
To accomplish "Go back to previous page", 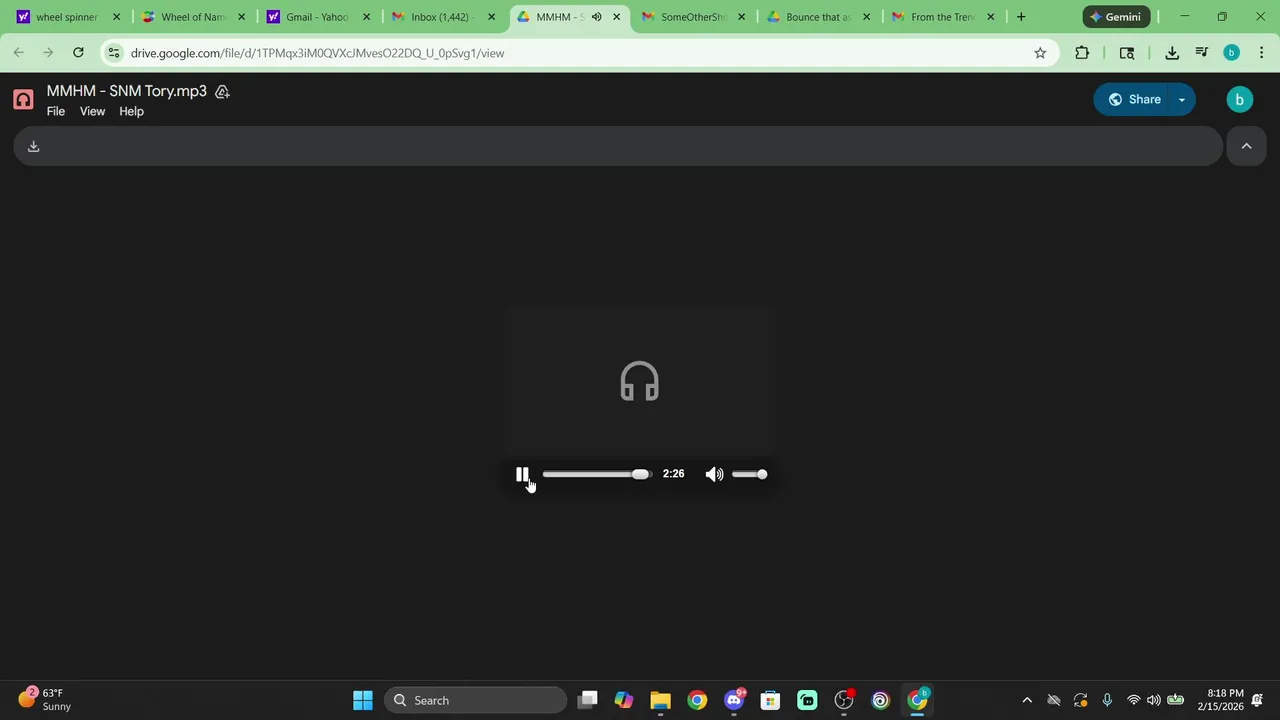I will (18, 53).
